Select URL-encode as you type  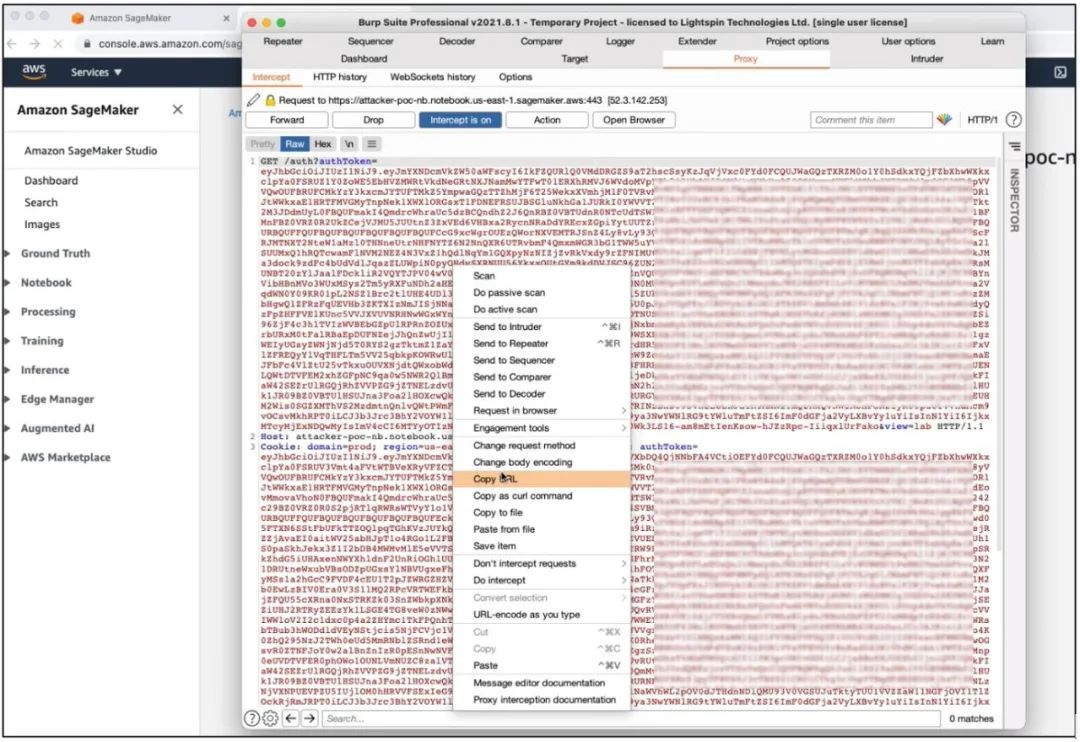tap(541, 615)
